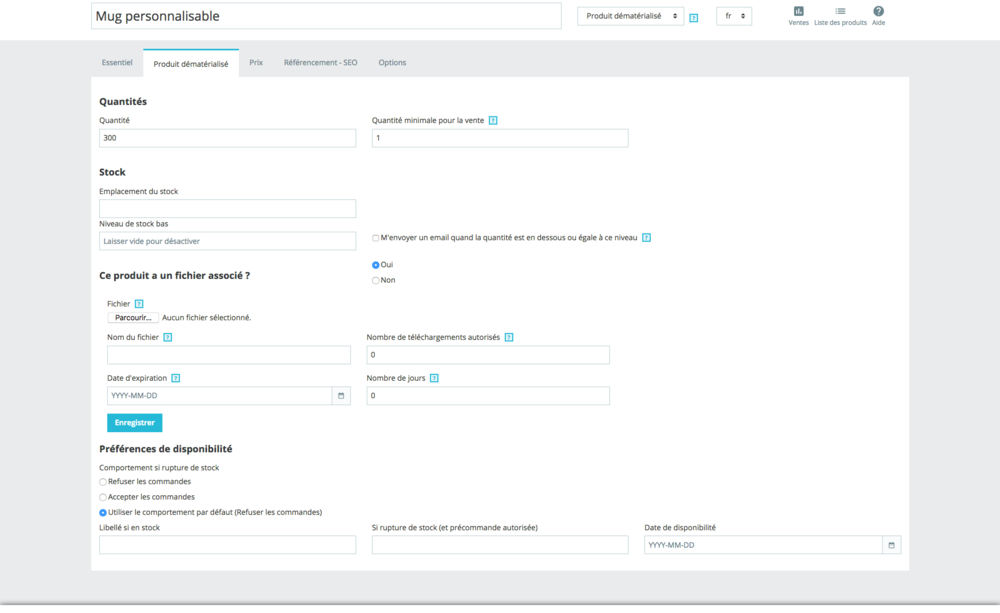Click Parcourir... to choose a file

coord(133,318)
